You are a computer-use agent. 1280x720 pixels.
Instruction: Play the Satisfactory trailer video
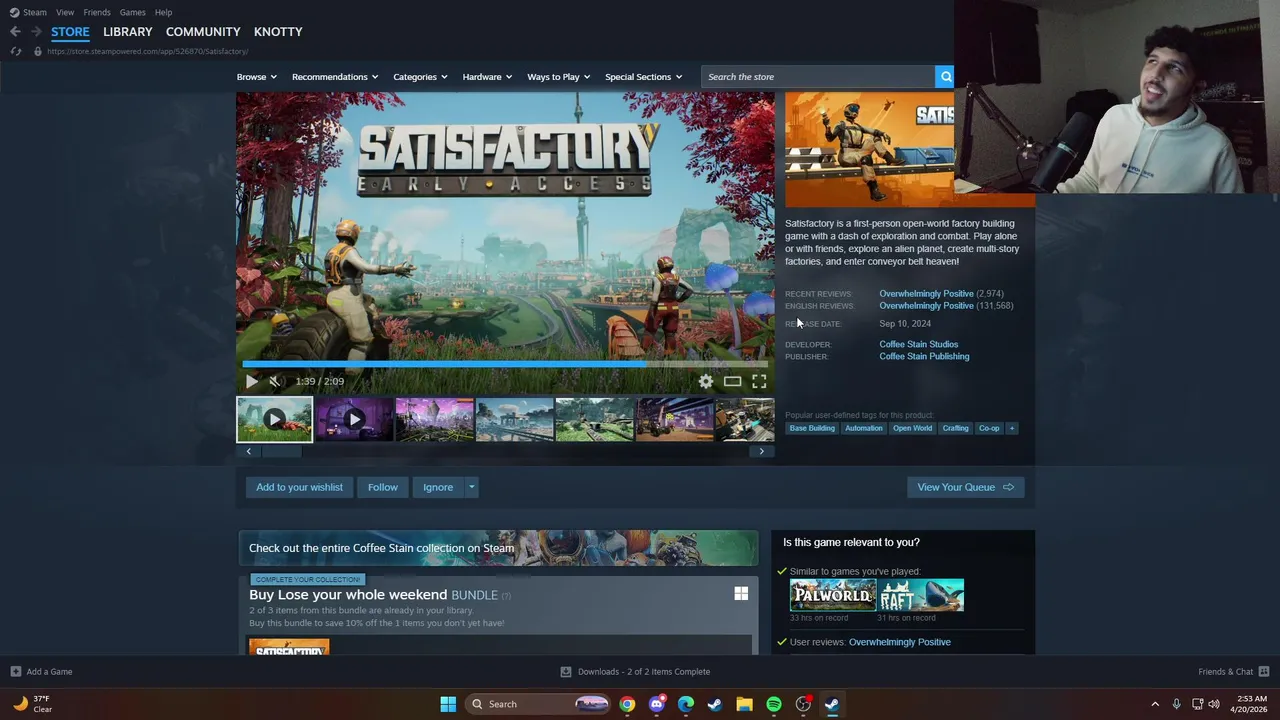(251, 381)
